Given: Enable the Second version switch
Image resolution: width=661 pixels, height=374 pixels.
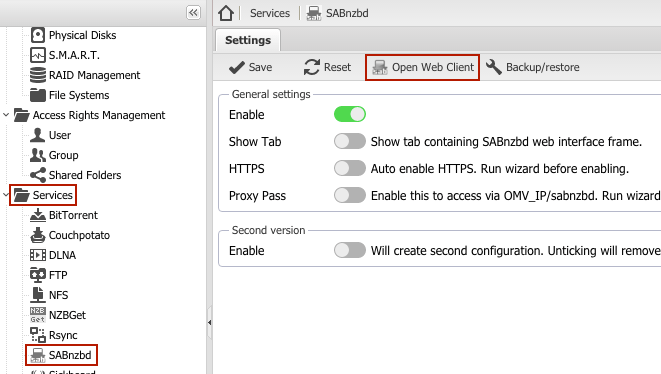Looking at the screenshot, I should [350, 250].
